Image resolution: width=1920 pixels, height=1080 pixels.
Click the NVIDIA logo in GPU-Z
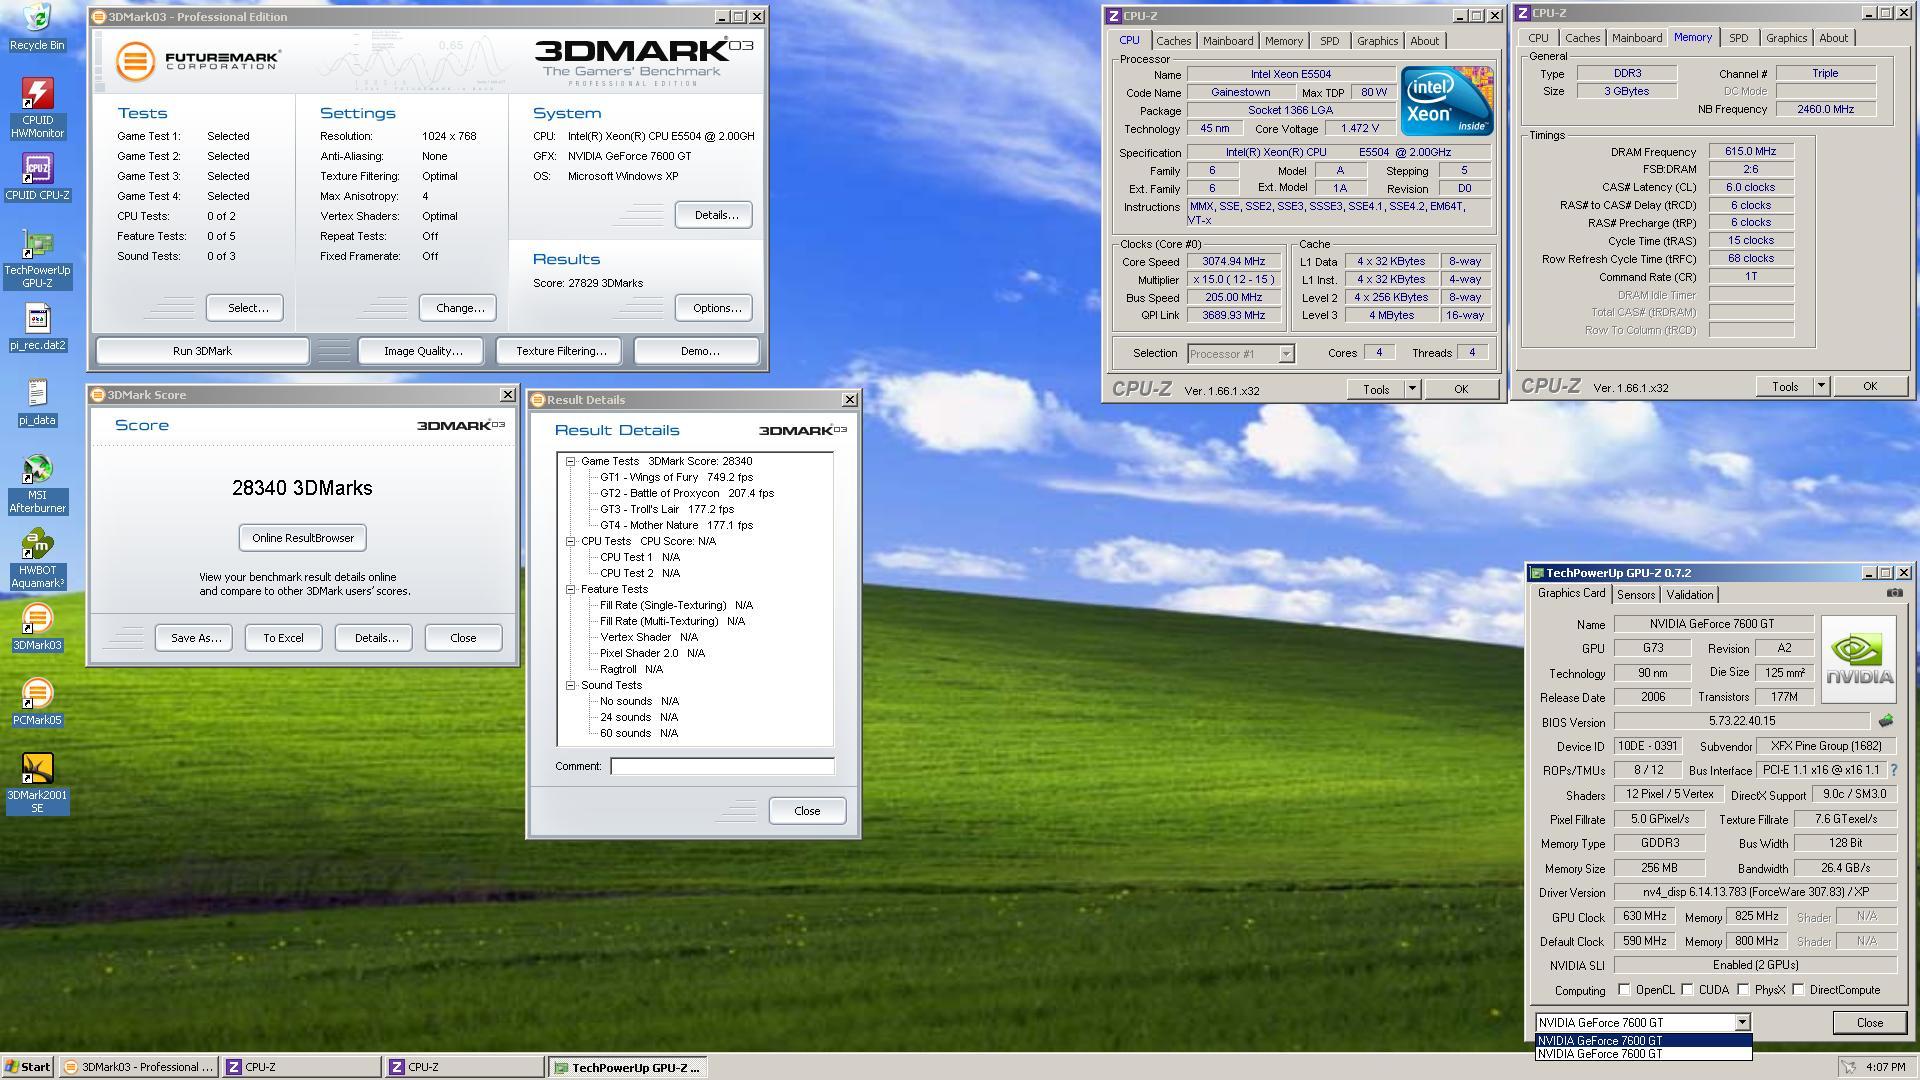1859,659
